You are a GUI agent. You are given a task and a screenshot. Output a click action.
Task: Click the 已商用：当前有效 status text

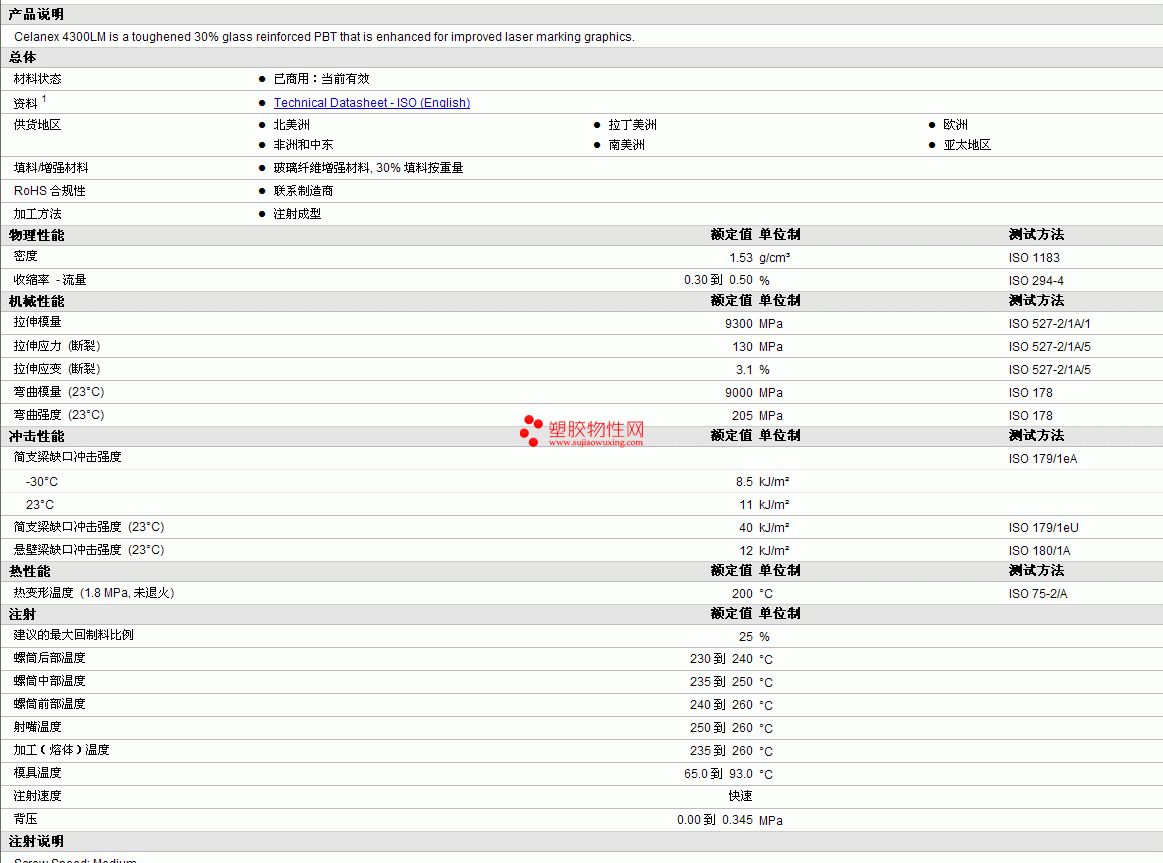tap(321, 79)
